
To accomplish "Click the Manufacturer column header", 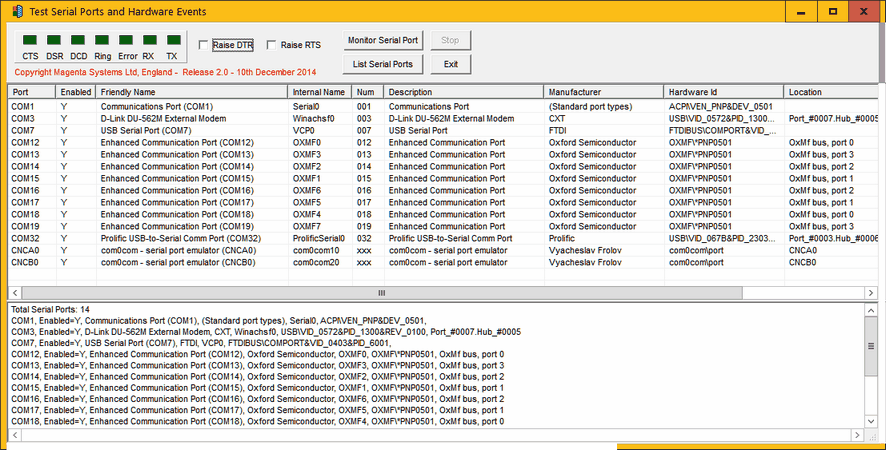I will 603,92.
